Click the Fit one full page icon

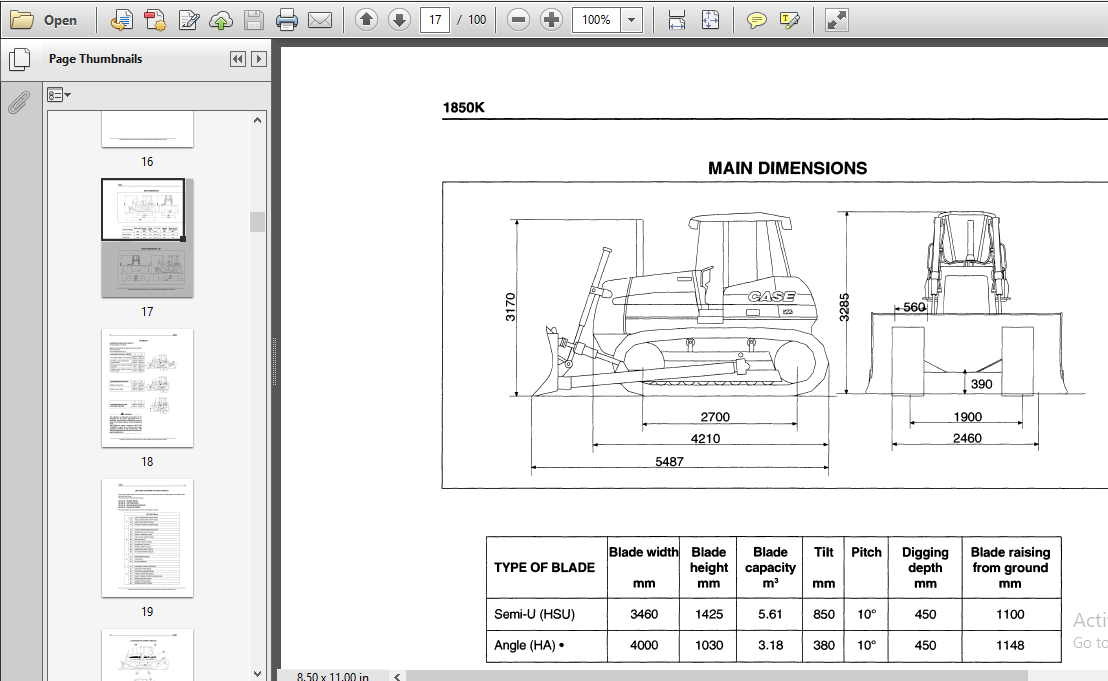tap(710, 20)
